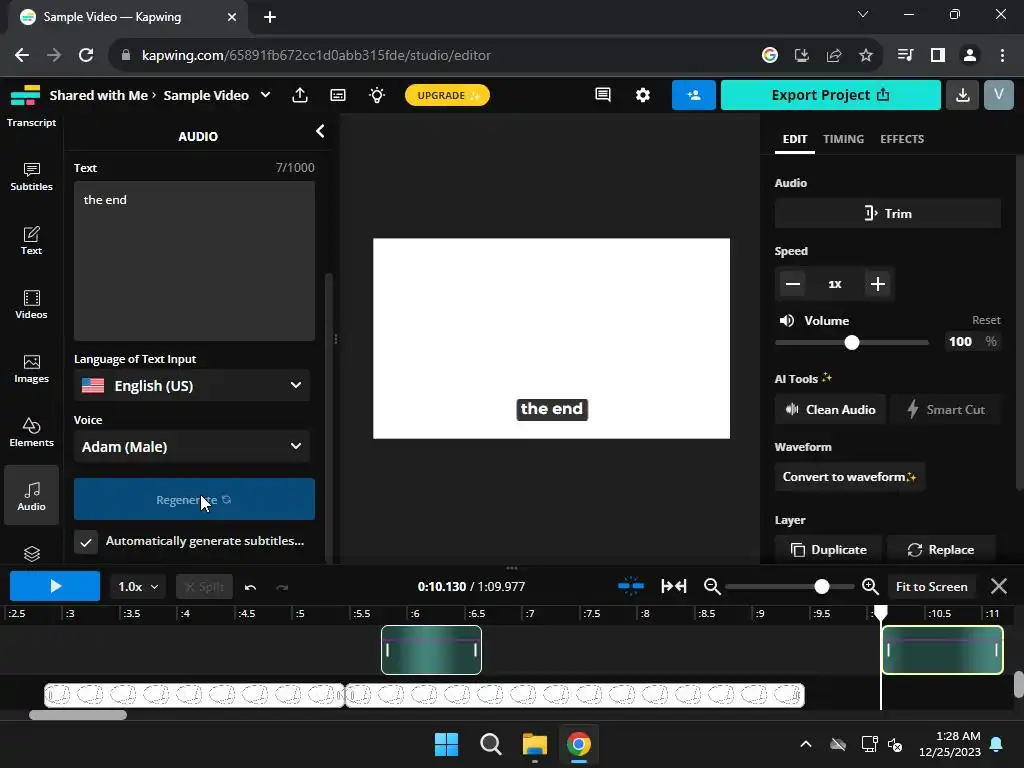Zoom out the timeline
This screenshot has width=1024, height=768.
(712, 586)
